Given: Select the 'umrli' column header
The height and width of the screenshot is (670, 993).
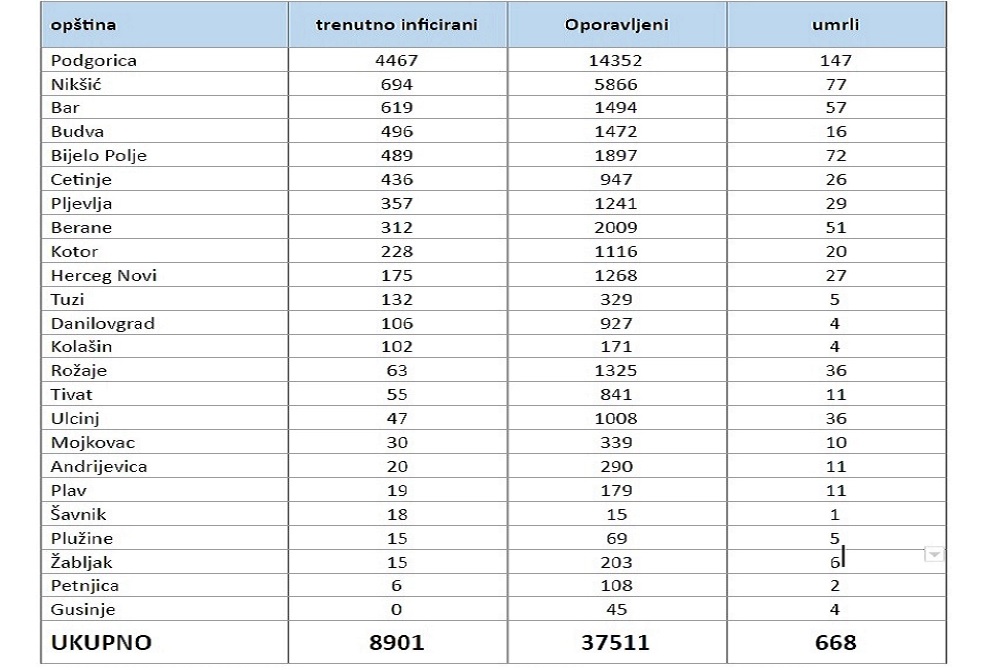Looking at the screenshot, I should tap(835, 25).
